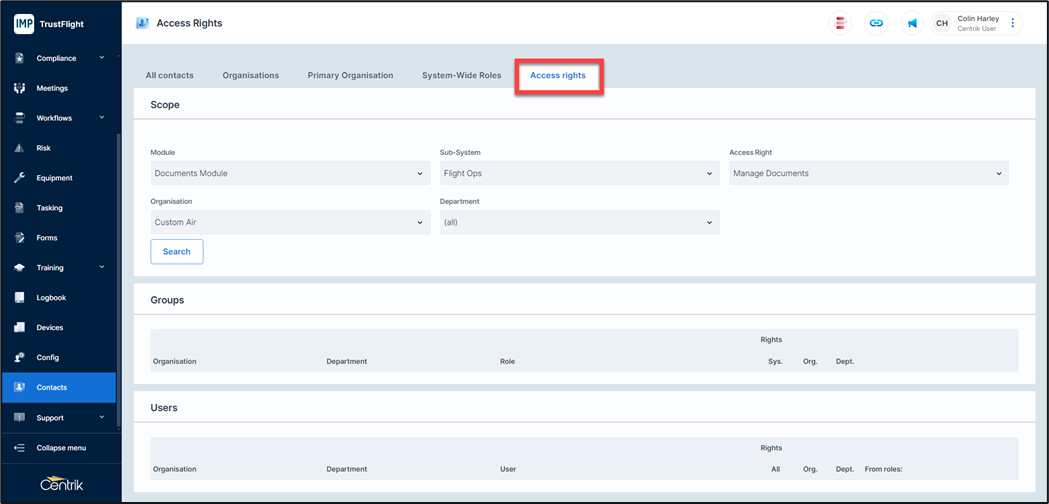Select the Primary Organisation tab

[350, 75]
